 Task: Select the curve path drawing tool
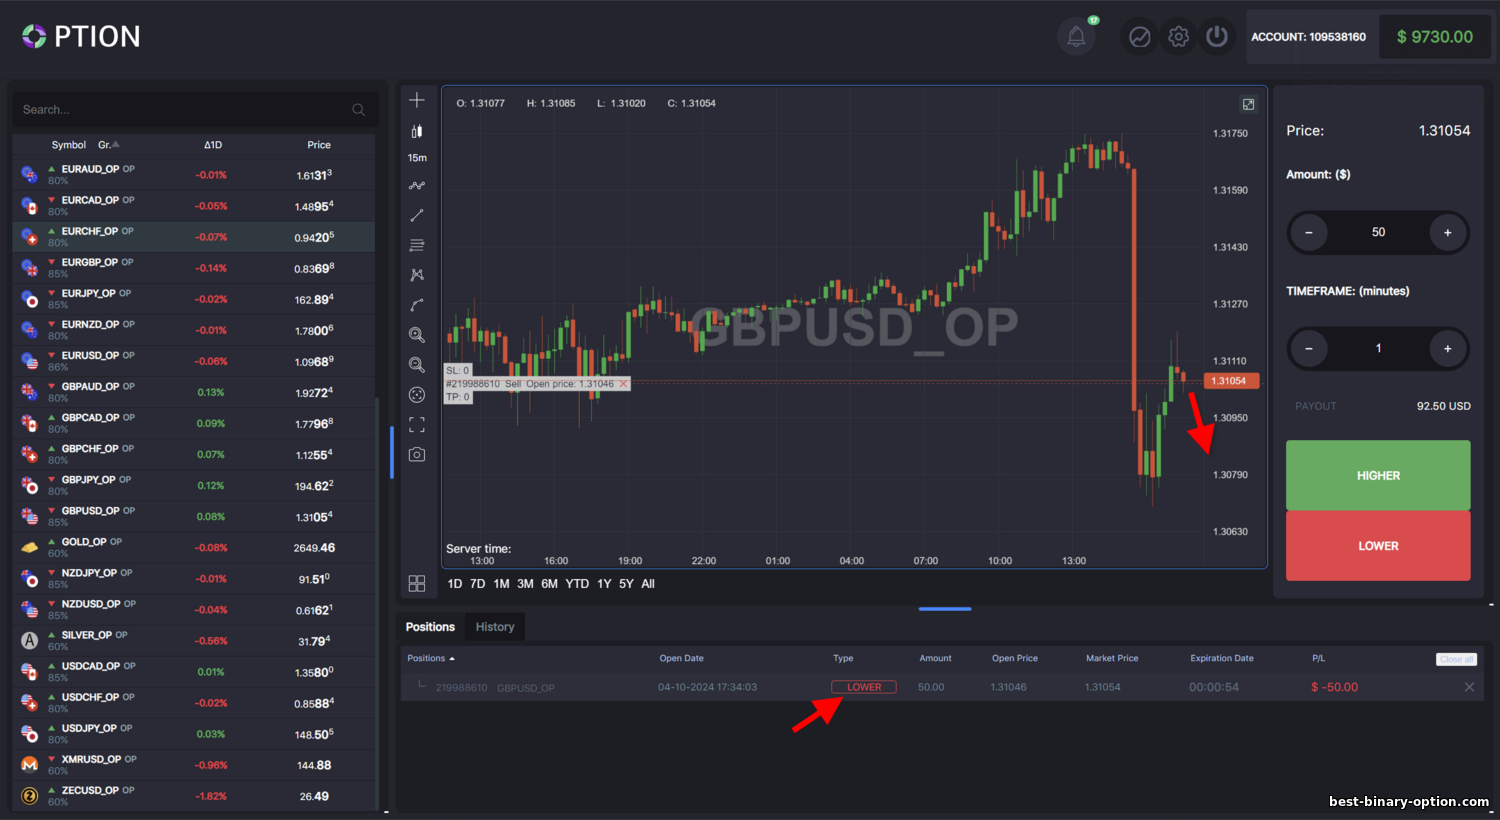[x=417, y=305]
